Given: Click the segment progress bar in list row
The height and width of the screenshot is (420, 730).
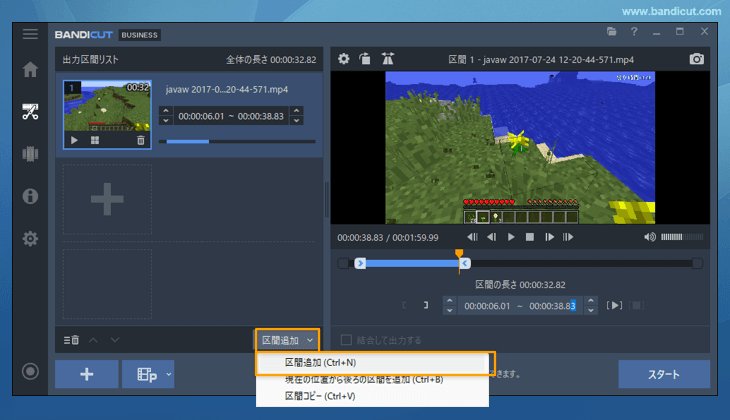Looking at the screenshot, I should 237,141.
